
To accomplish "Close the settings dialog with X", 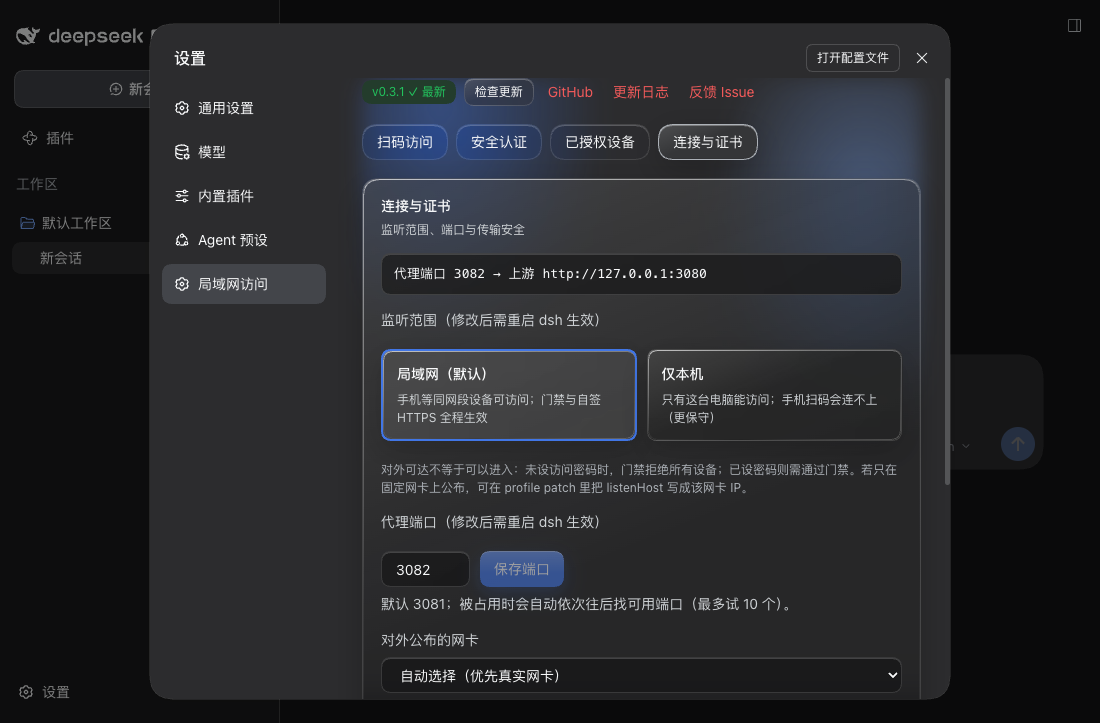I will click(x=922, y=58).
